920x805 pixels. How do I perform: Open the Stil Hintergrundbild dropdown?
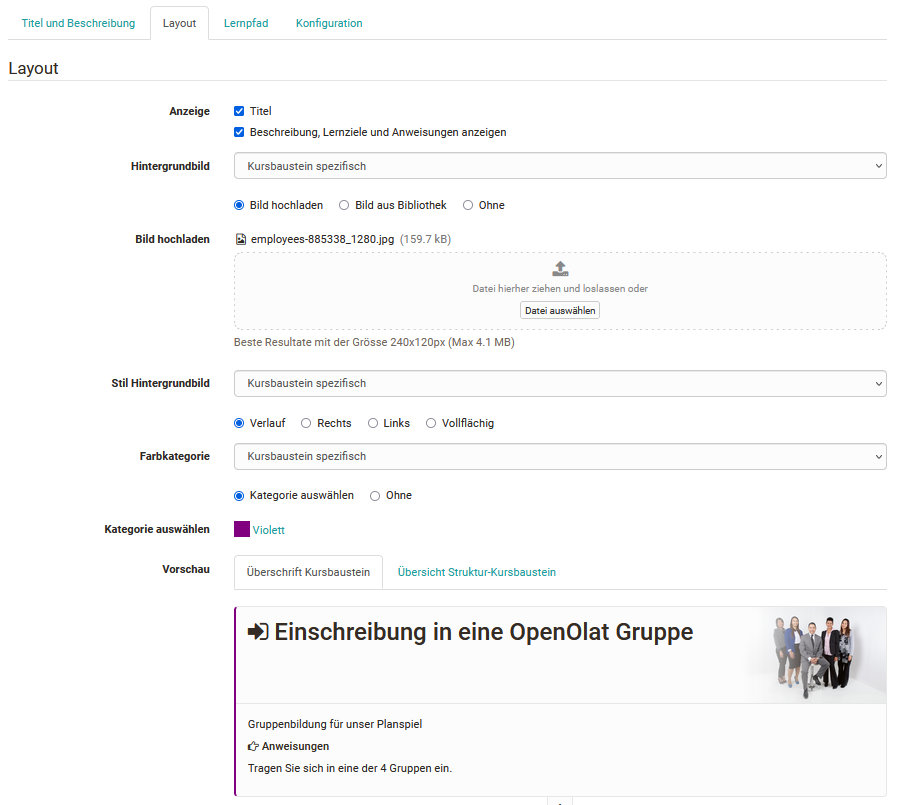(560, 383)
